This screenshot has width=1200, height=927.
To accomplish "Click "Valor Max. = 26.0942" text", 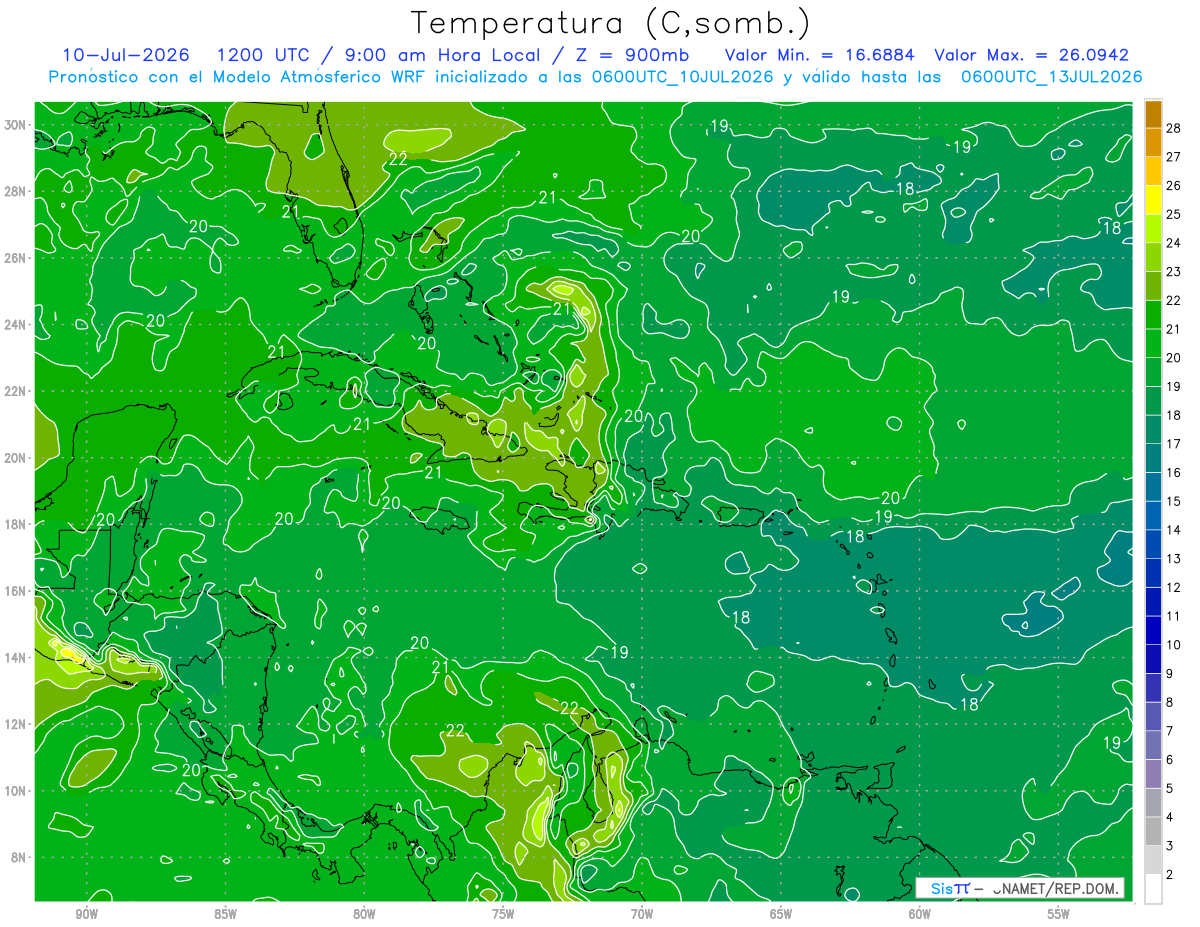I will click(1032, 55).
